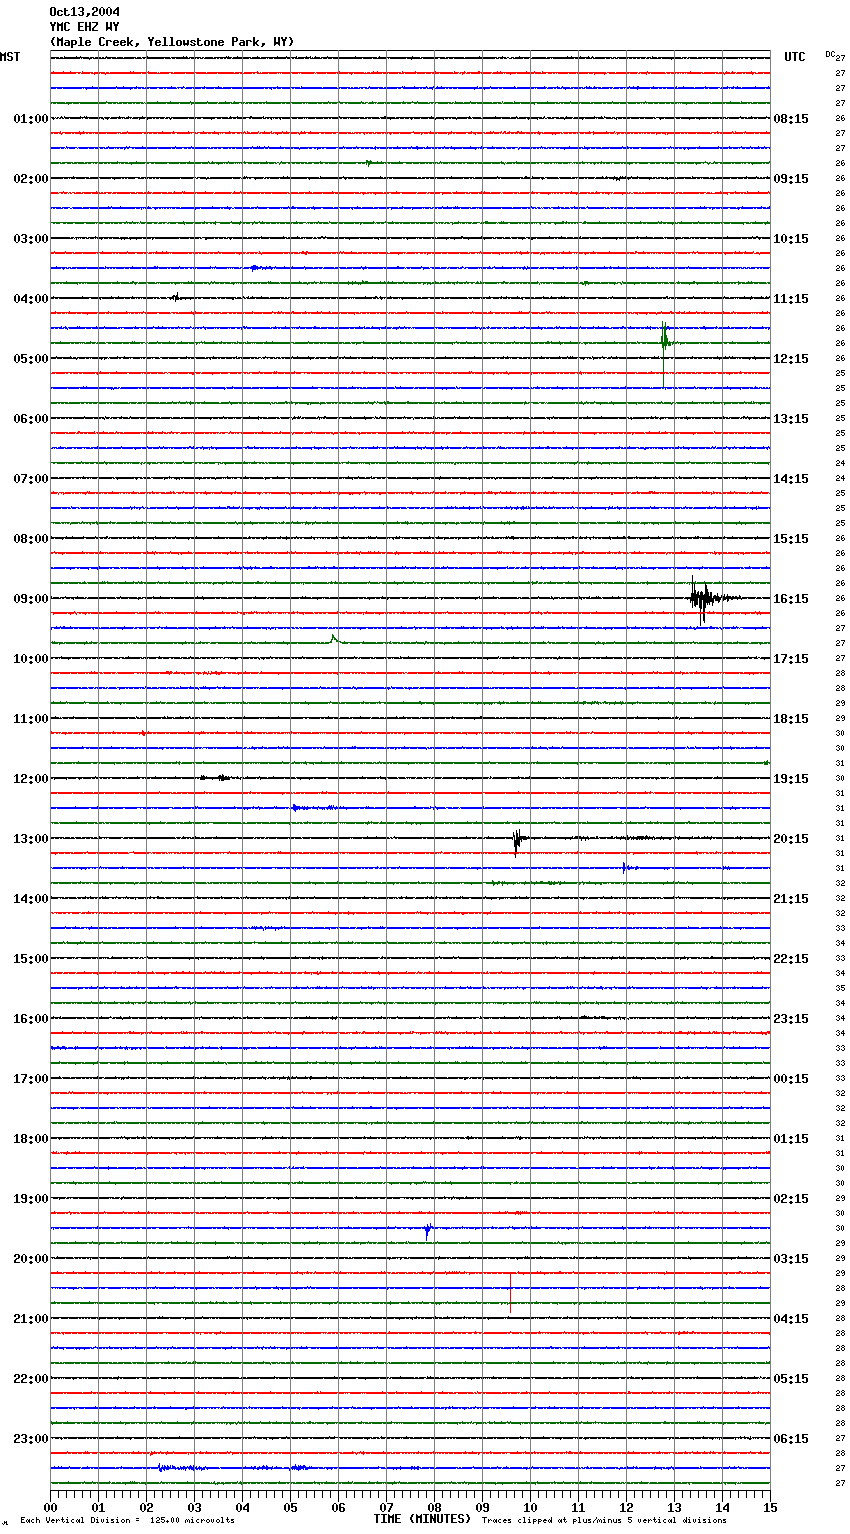The image size is (850, 1534).
Task: Click the 03:15 UTC time label
Action: 791,1259
